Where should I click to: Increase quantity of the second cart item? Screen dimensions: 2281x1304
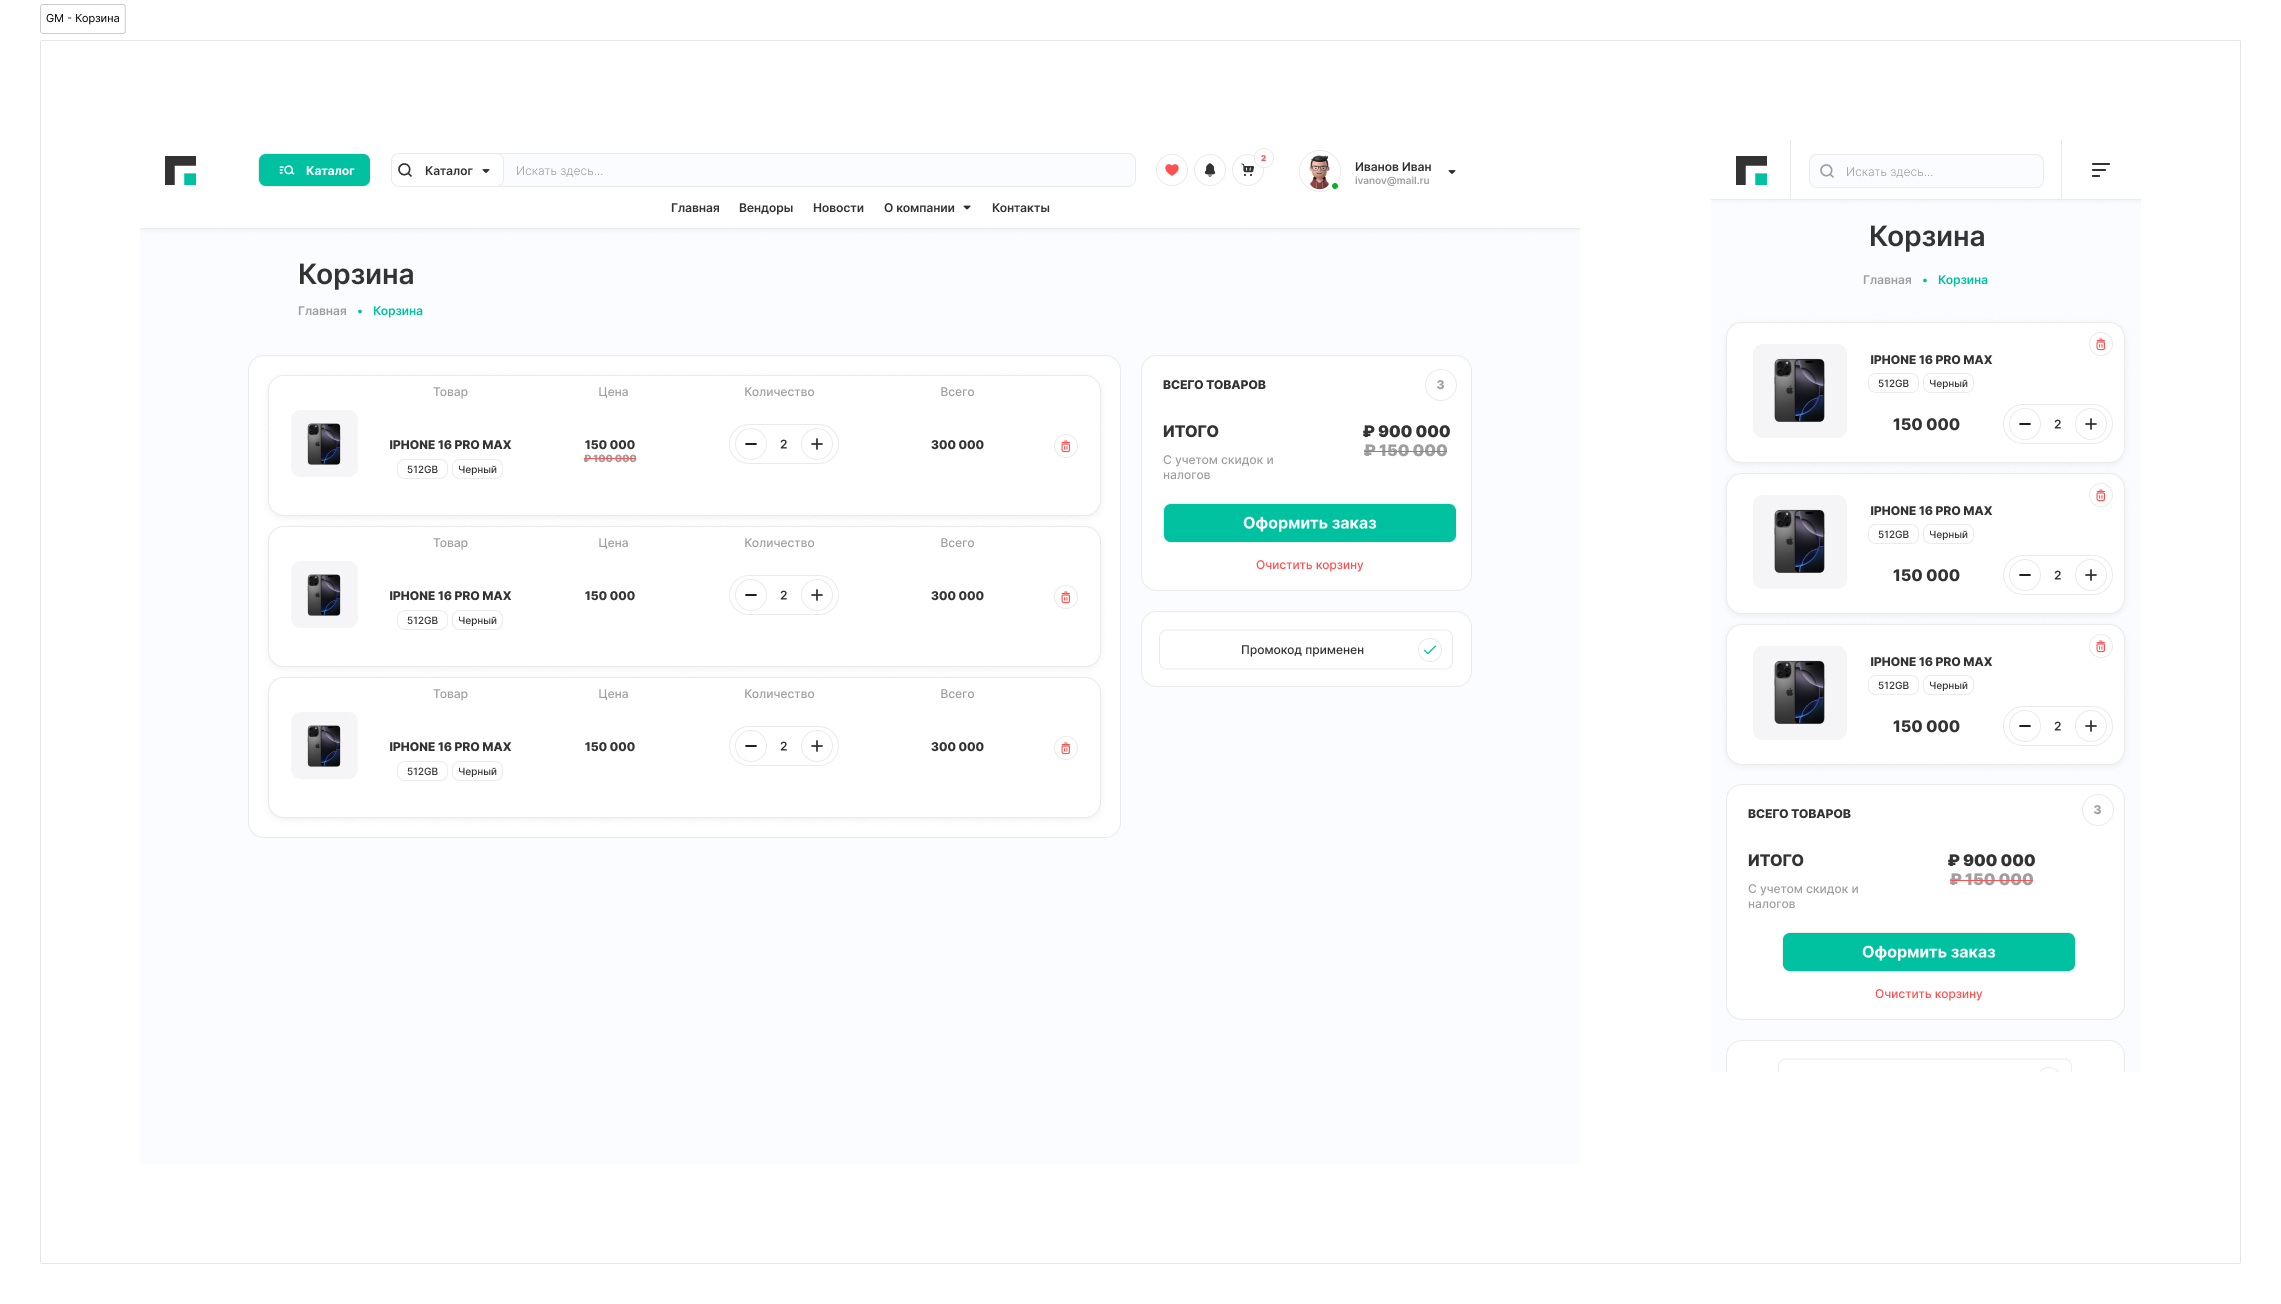[x=817, y=595]
